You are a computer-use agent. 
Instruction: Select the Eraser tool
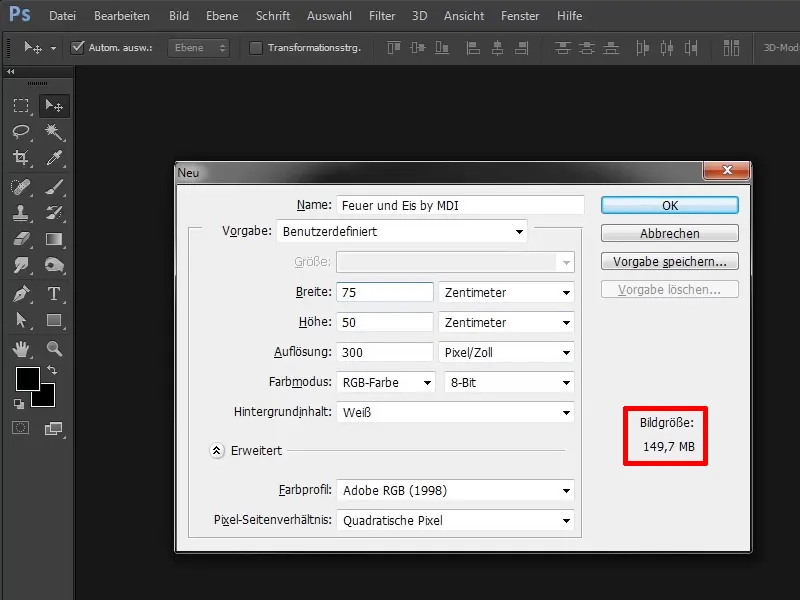click(x=22, y=239)
